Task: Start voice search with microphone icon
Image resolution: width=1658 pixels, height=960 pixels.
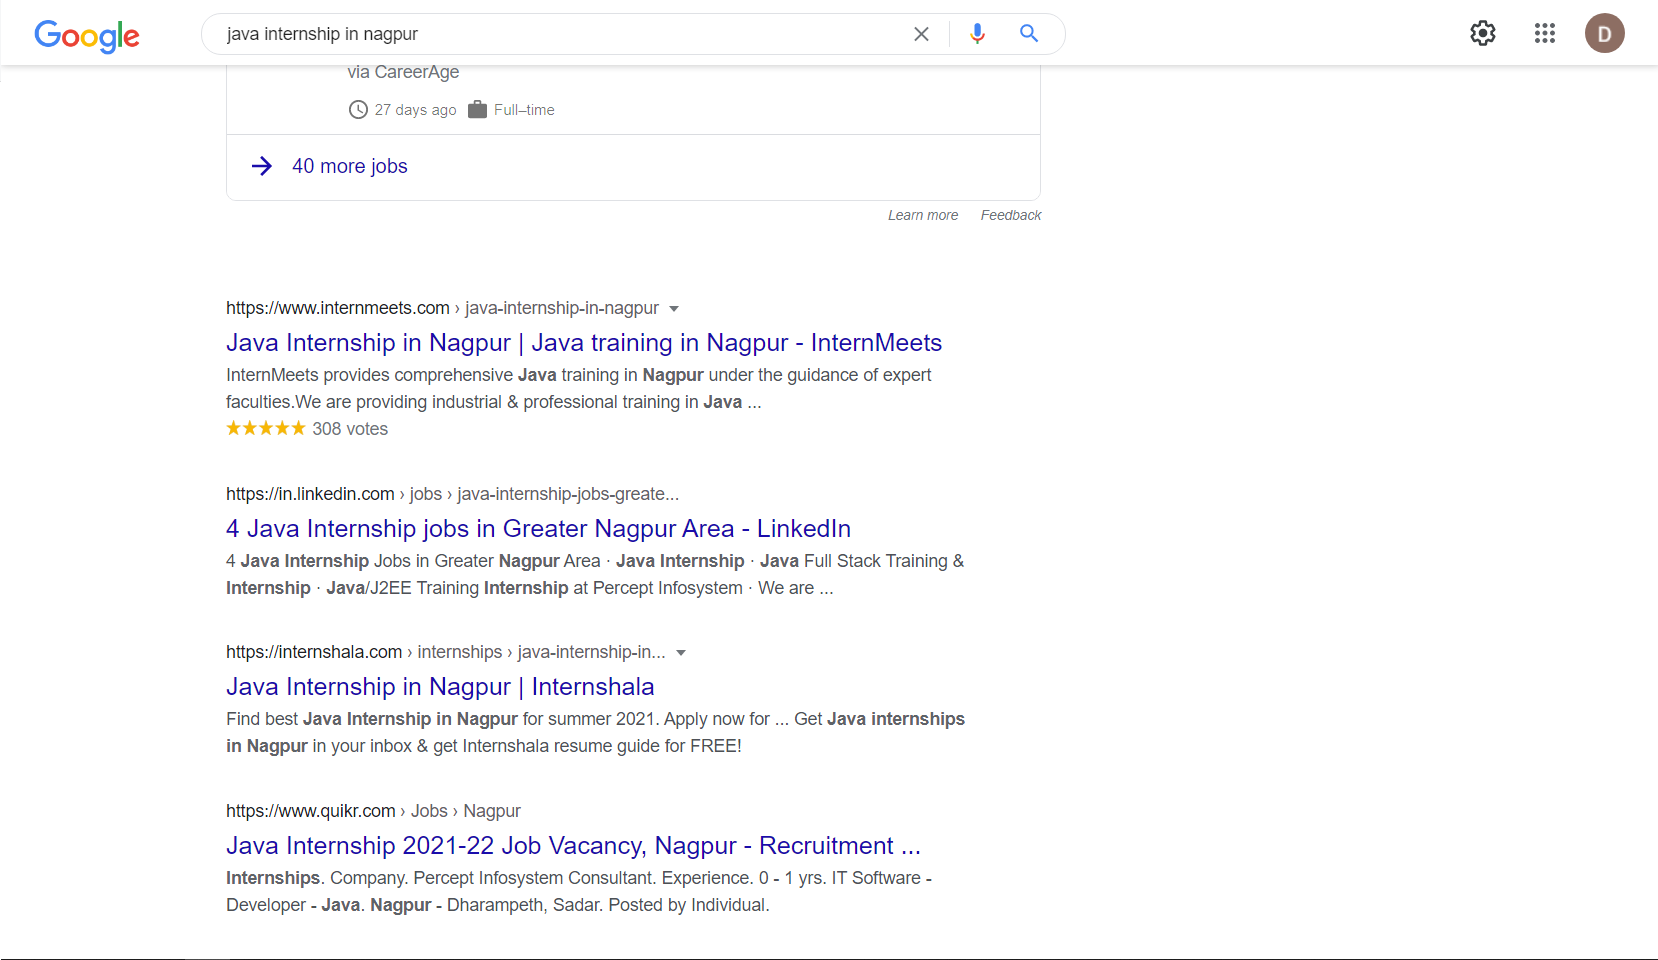Action: click(x=977, y=34)
